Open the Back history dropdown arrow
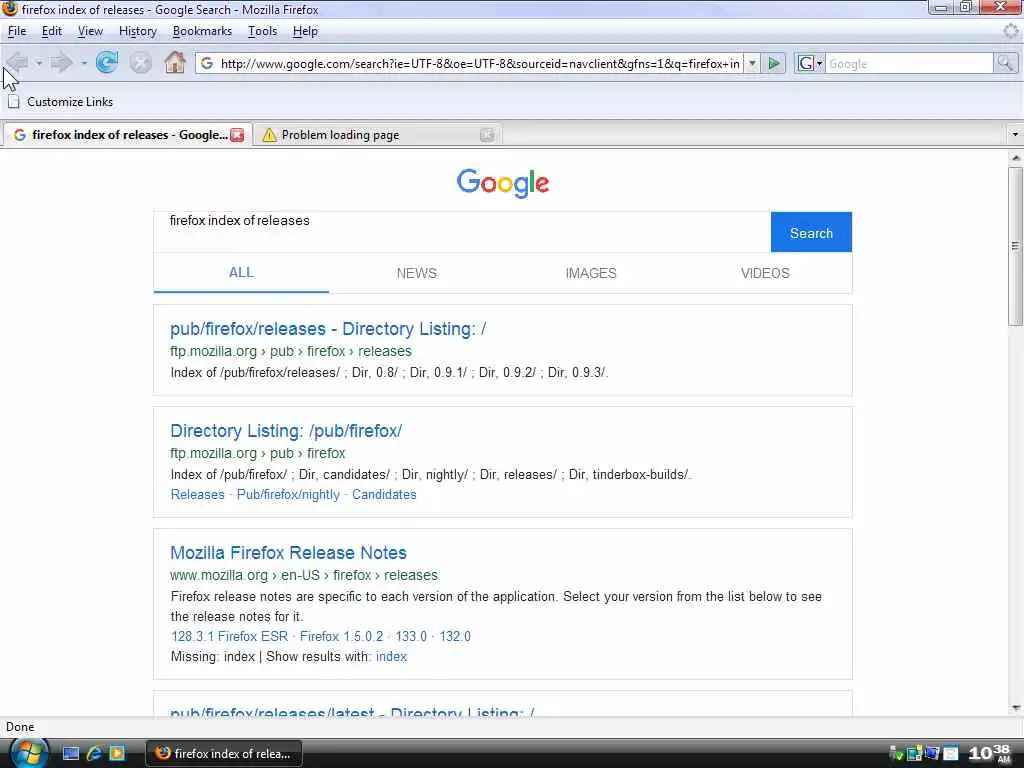Screen dimensions: 1024x768 tap(39, 63)
